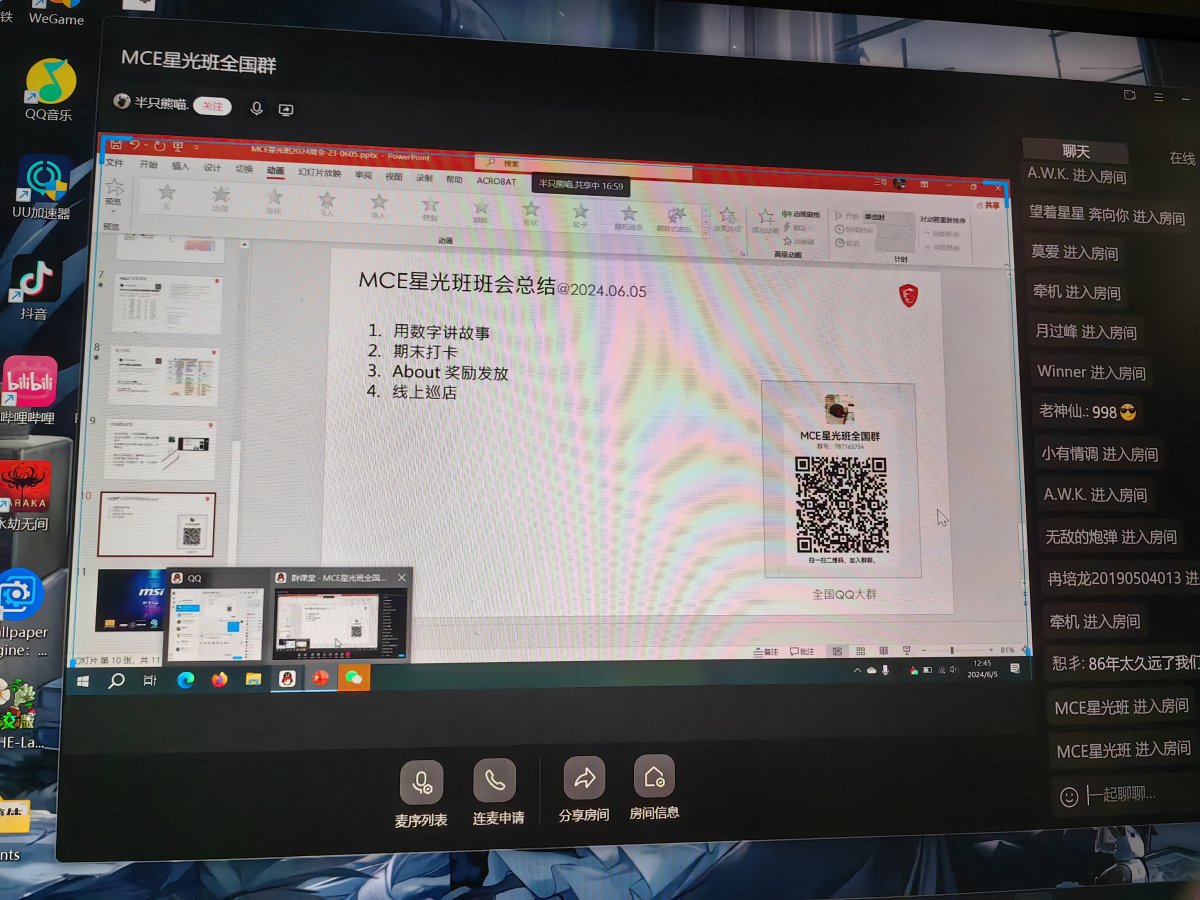Viewport: 1200px width, 900px height.
Task: Click the Windows Start button in shared screen
Action: (x=83, y=681)
